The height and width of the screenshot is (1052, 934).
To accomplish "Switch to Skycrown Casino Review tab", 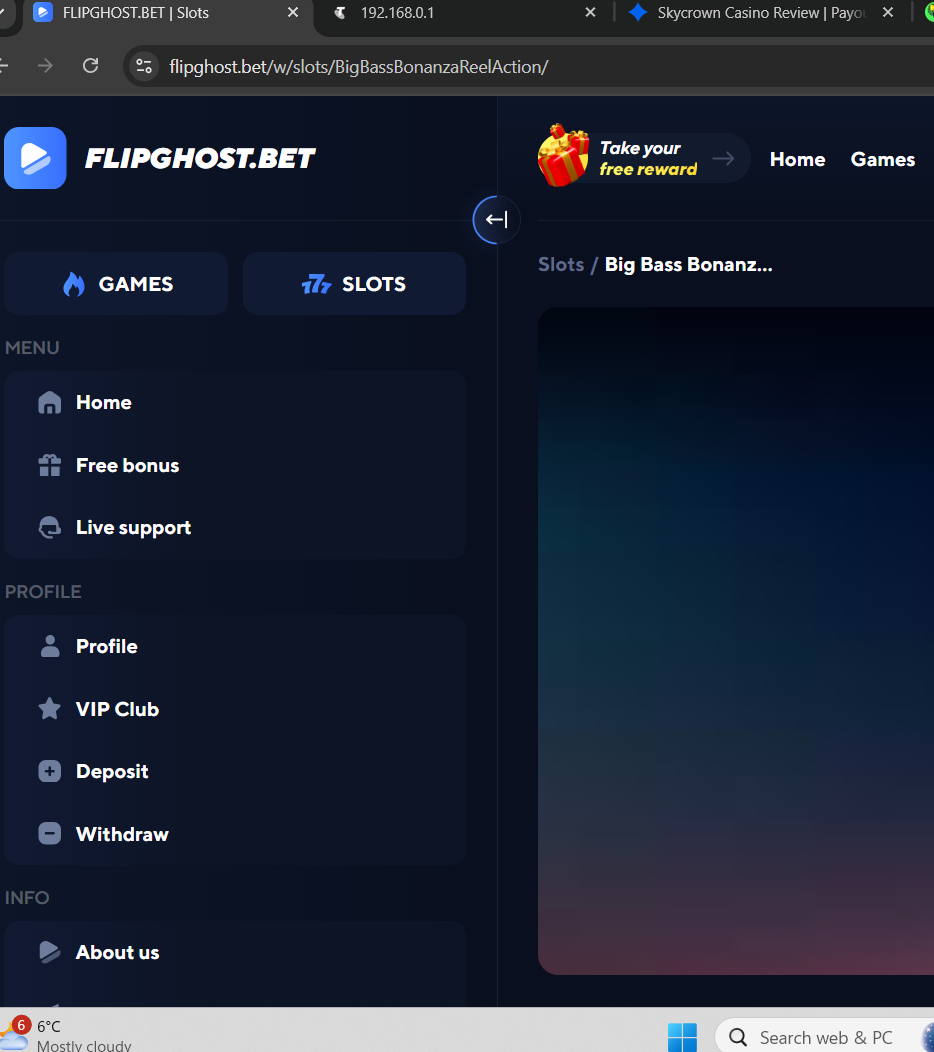I will 761,13.
